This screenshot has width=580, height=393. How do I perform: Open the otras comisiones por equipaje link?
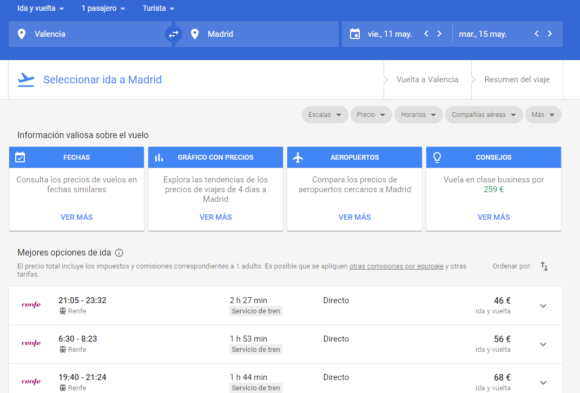396,266
